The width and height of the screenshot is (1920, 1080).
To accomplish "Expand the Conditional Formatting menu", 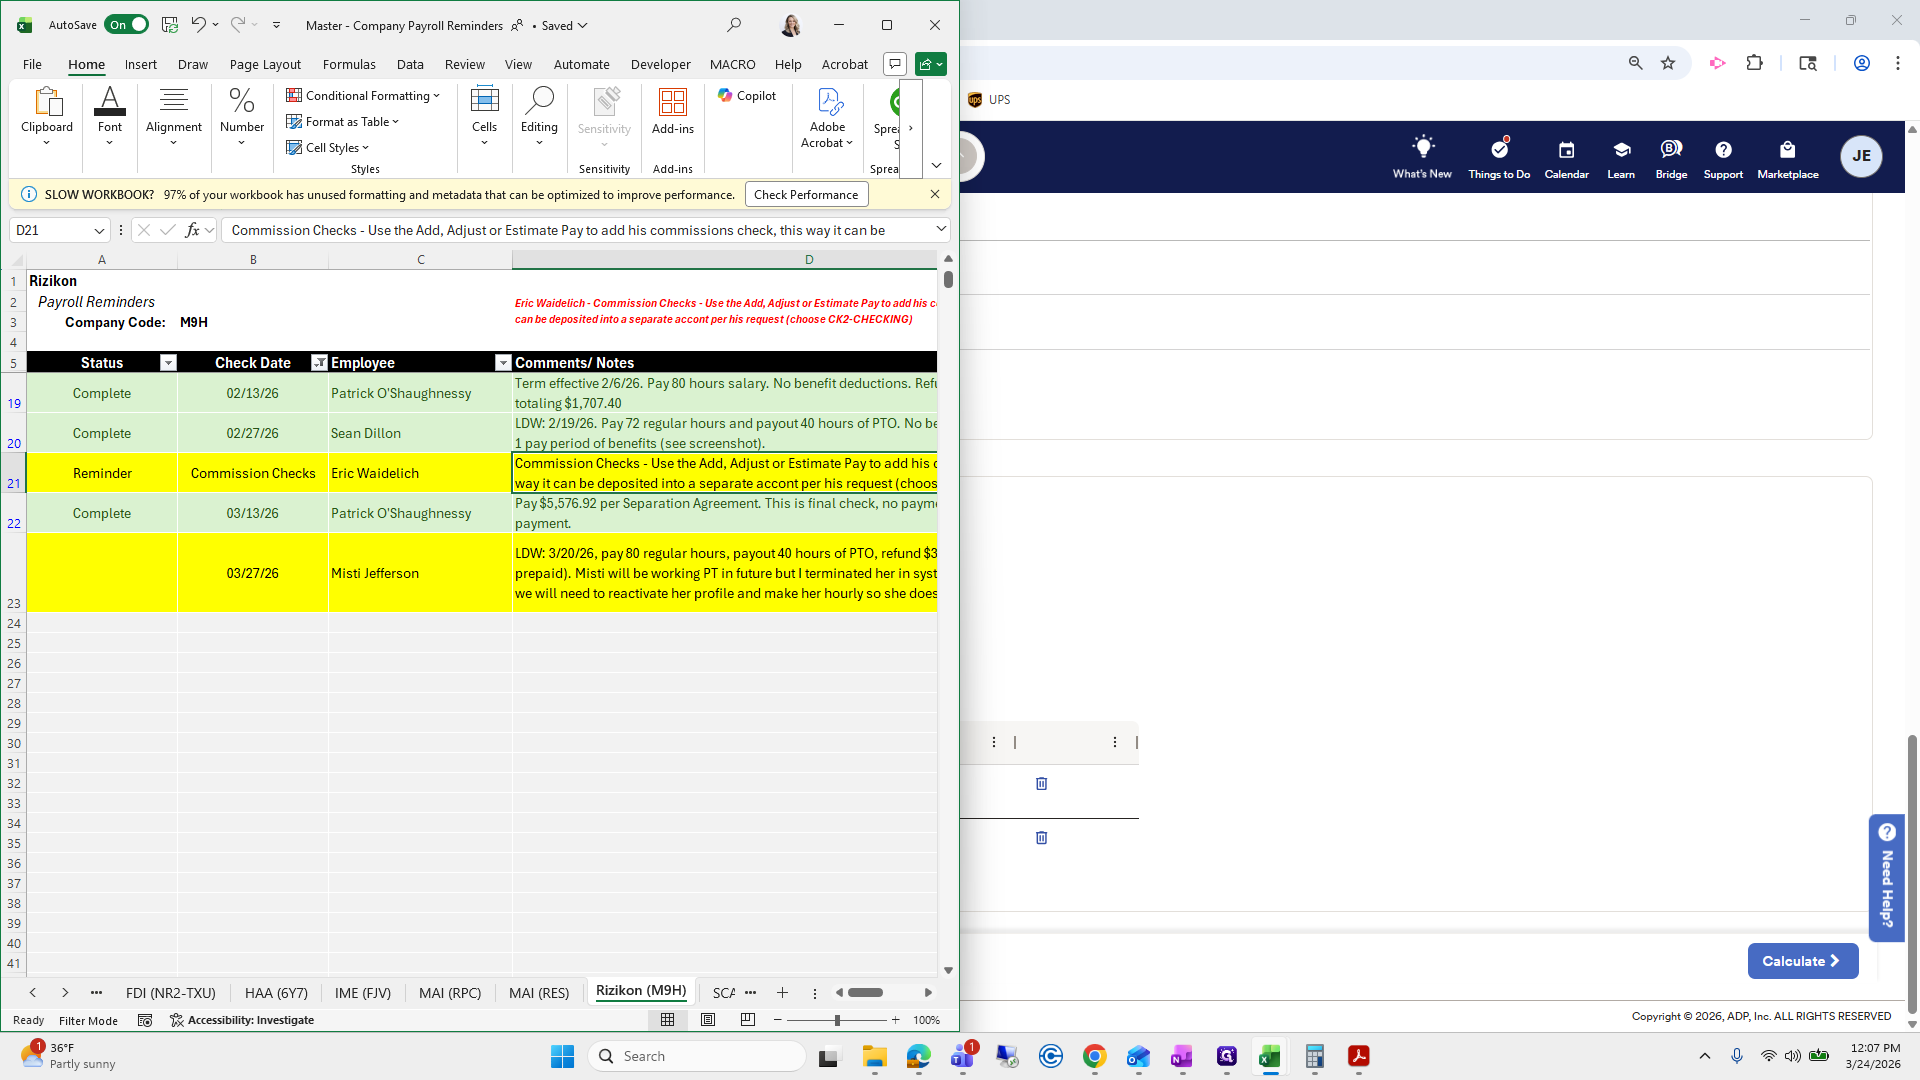I will click(x=363, y=95).
